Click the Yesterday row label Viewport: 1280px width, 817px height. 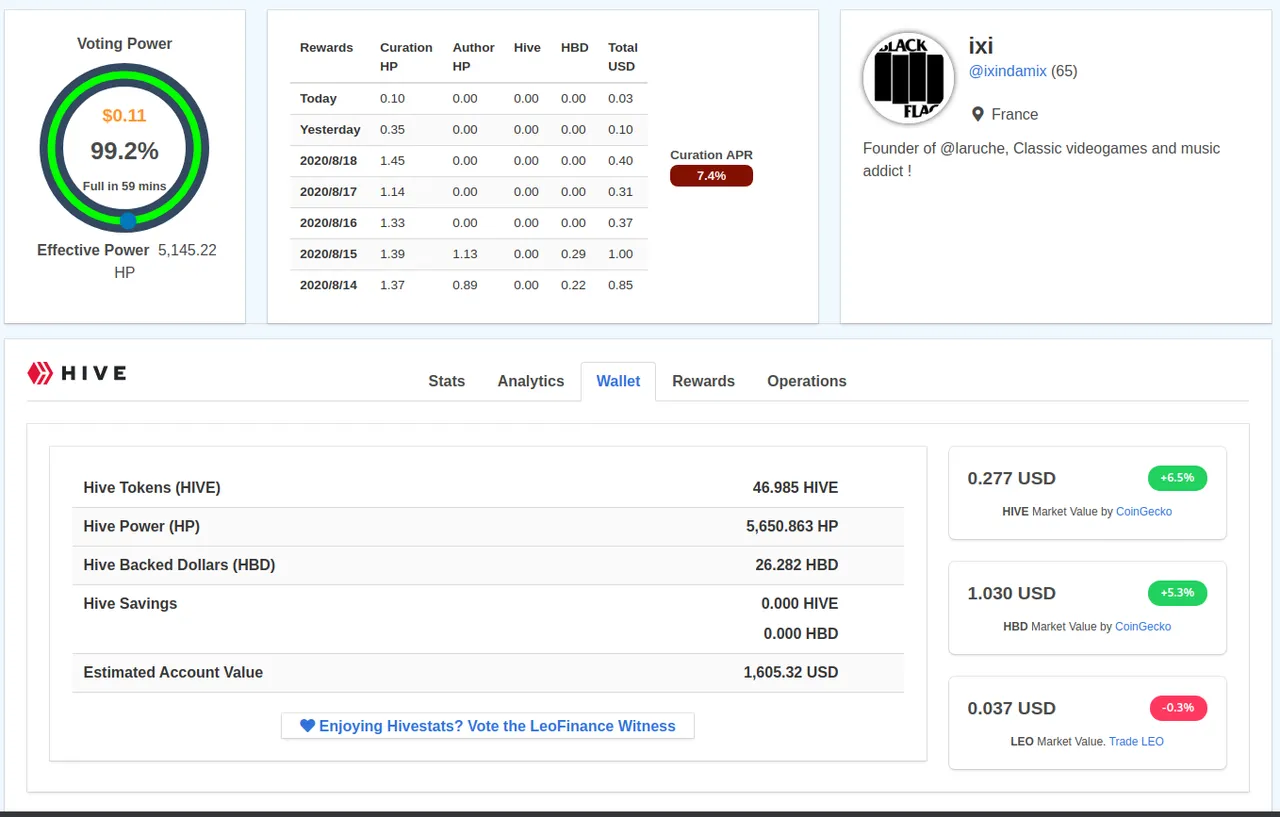click(x=330, y=129)
